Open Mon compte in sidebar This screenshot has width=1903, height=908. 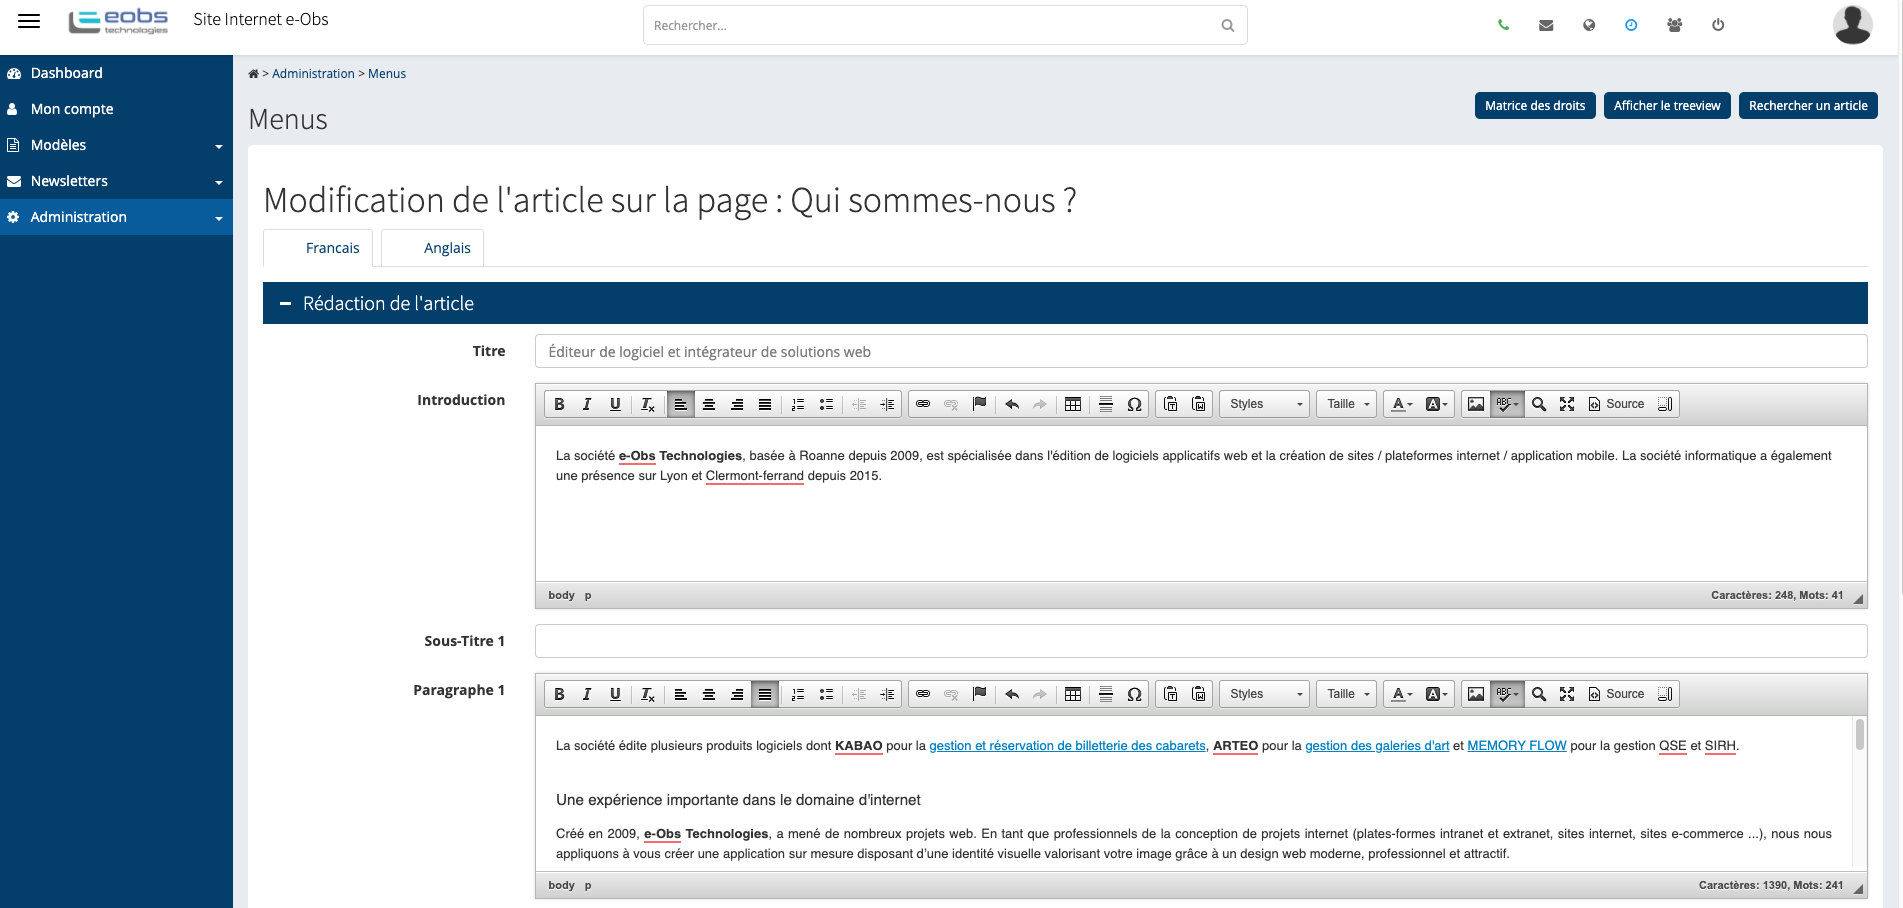tap(116, 109)
